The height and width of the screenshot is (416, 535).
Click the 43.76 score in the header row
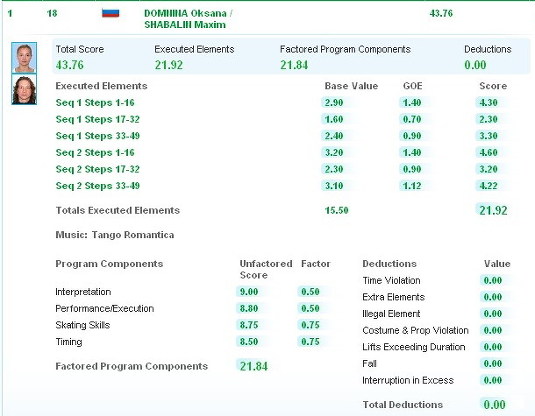[x=441, y=13]
